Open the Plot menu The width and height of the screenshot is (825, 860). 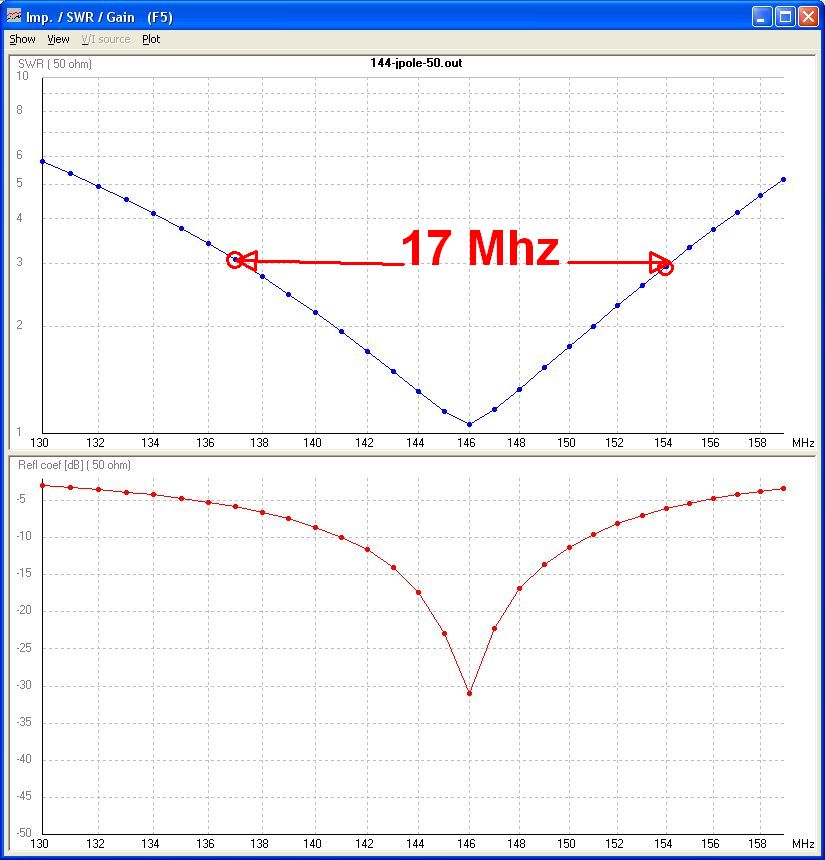coord(151,40)
